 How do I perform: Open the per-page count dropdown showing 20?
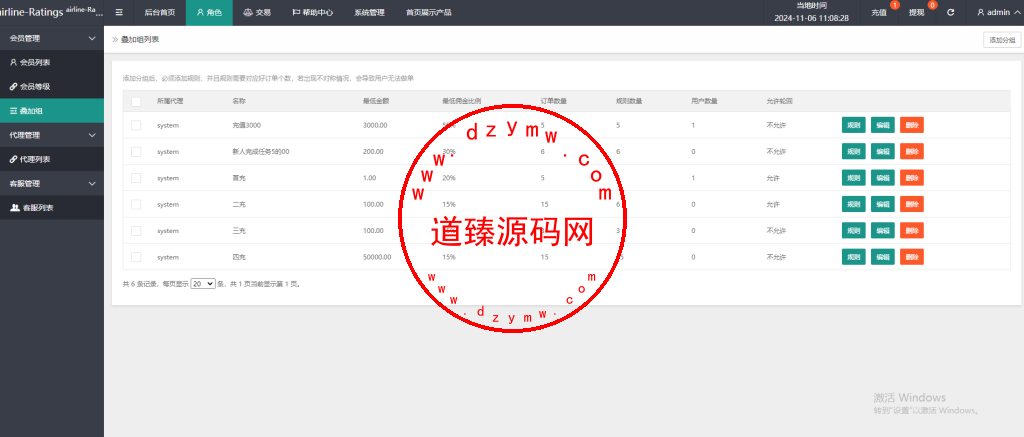tap(202, 283)
